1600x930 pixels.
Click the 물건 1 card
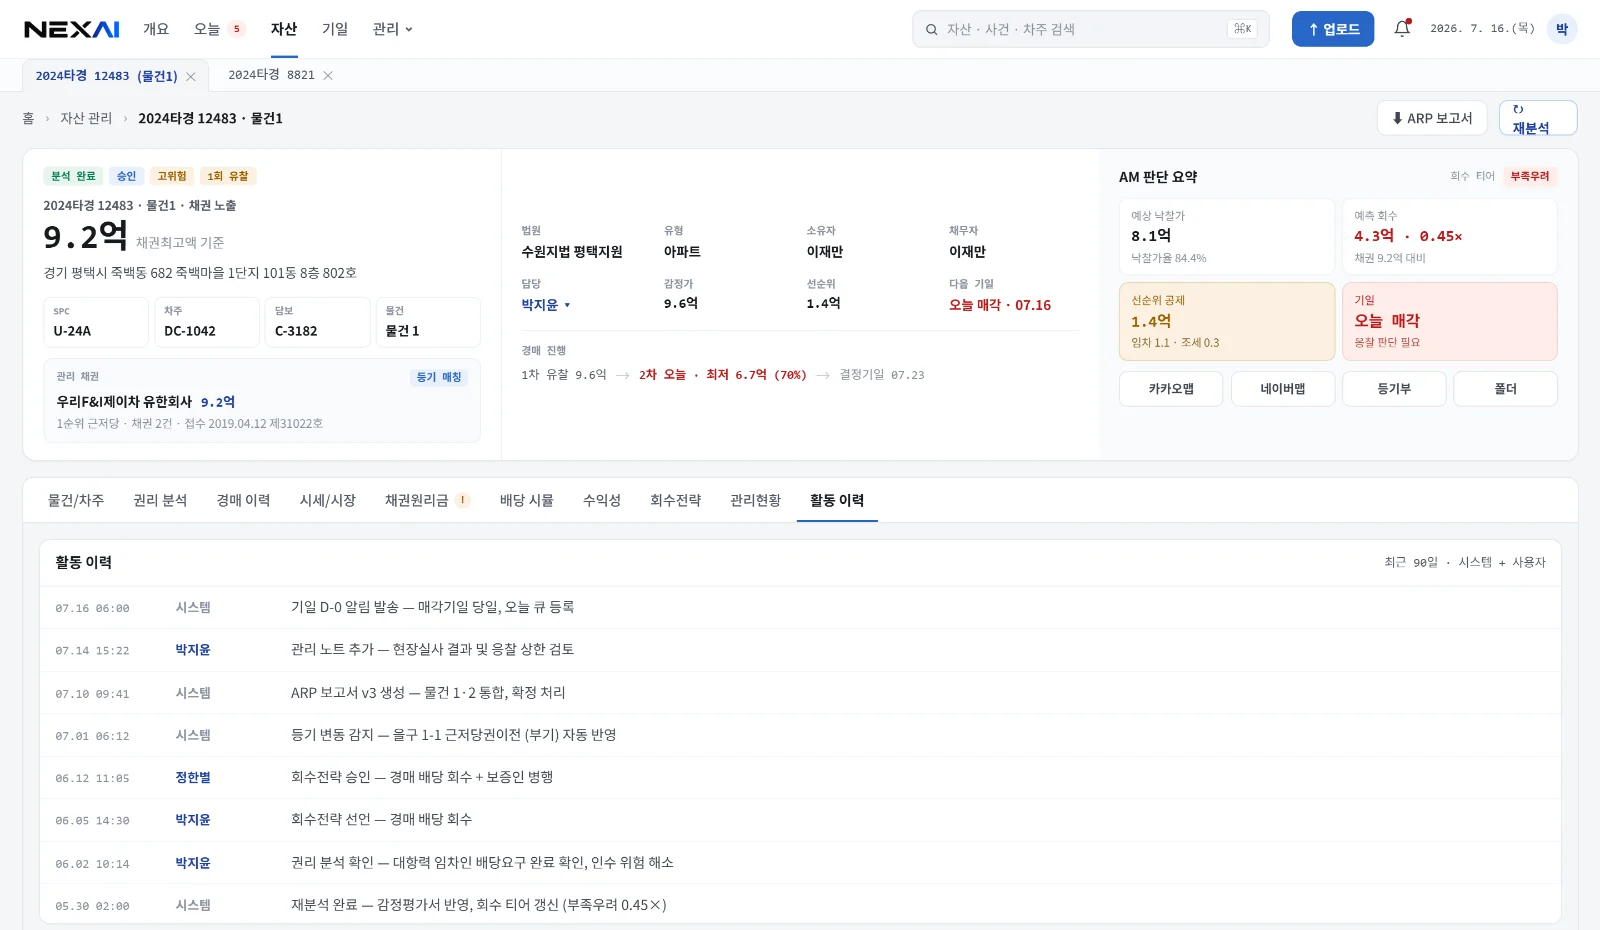[428, 322]
